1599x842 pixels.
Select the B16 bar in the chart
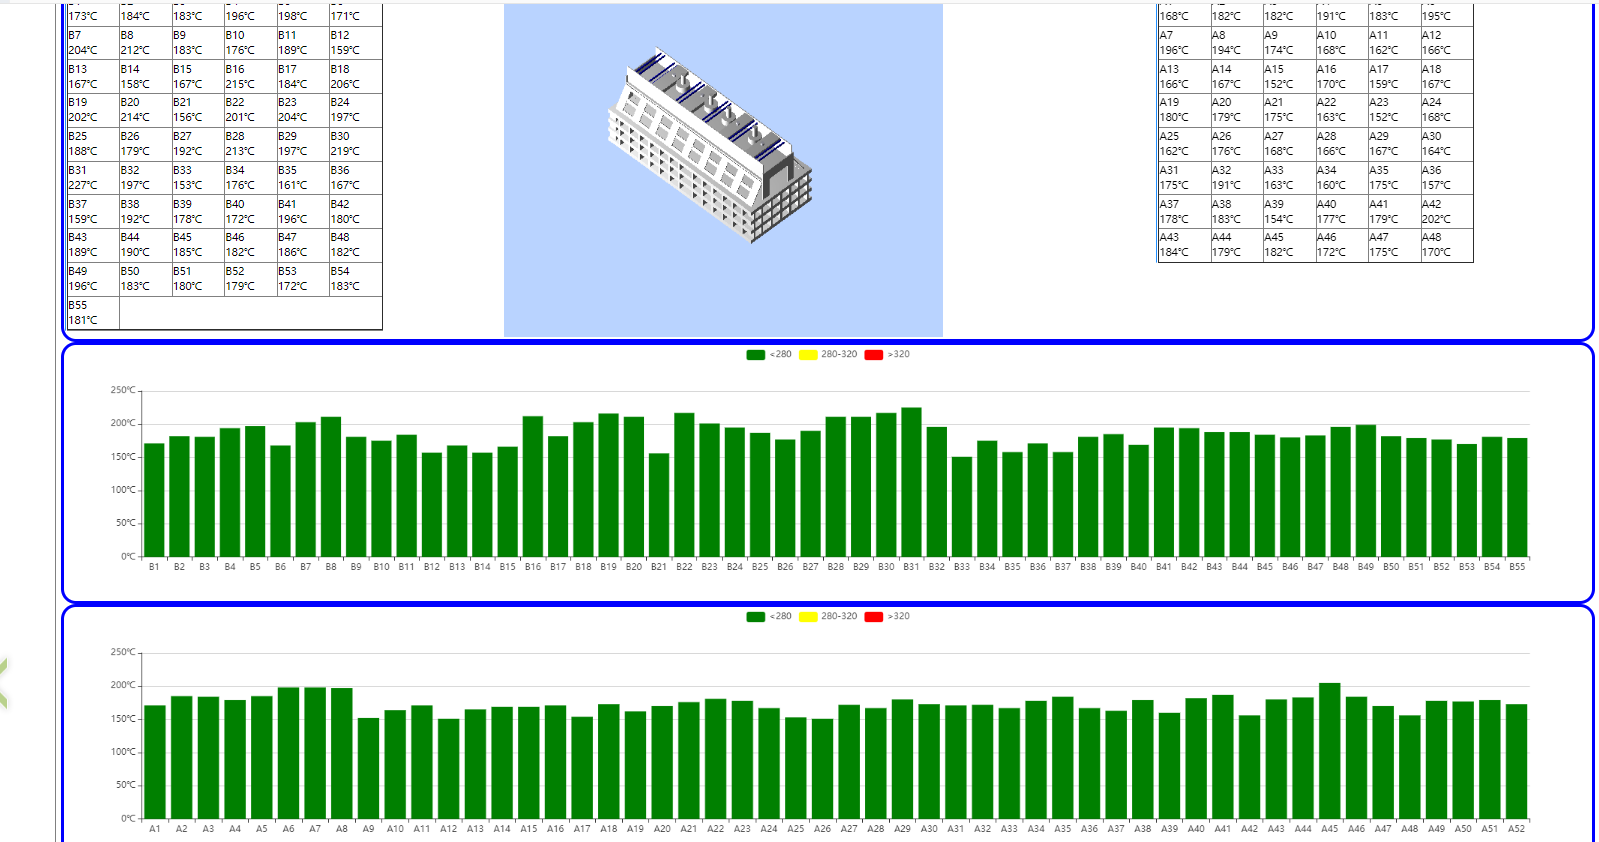click(533, 486)
